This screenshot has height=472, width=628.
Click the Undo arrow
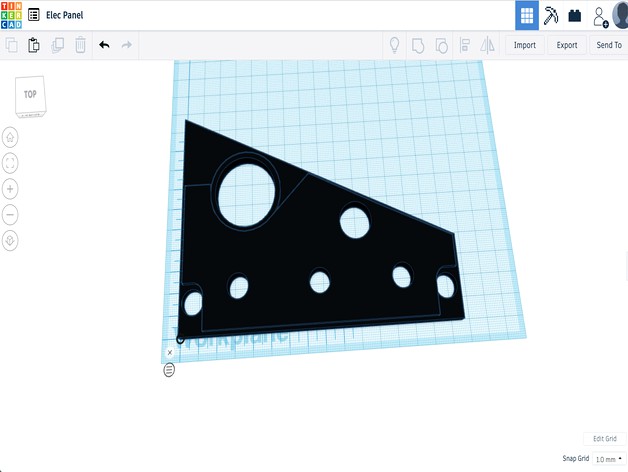click(104, 45)
